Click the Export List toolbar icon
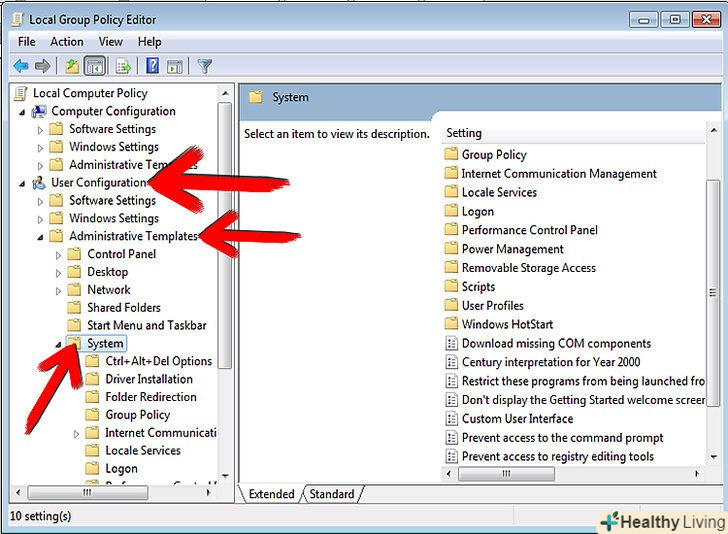The width and height of the screenshot is (728, 534). tap(124, 66)
